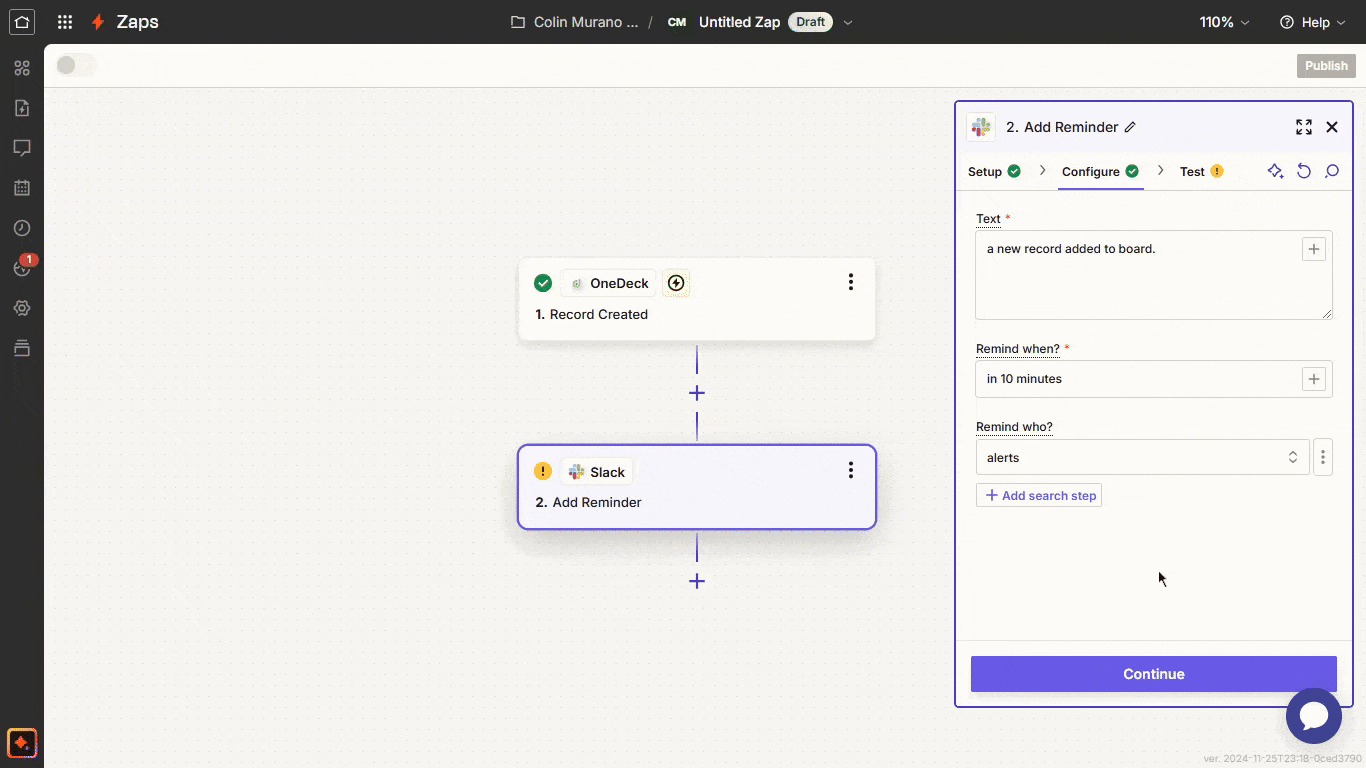Expand the Untitled Zap title dropdown chevron
The image size is (1366, 768).
click(x=848, y=22)
